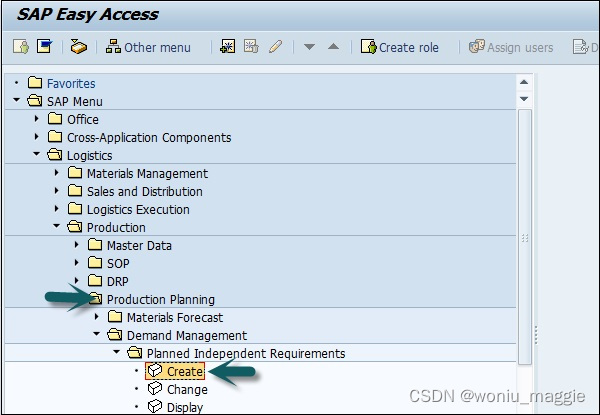Click the Change Favorites pencil icon
Screen dimensions: 600x415
(x=275, y=47)
